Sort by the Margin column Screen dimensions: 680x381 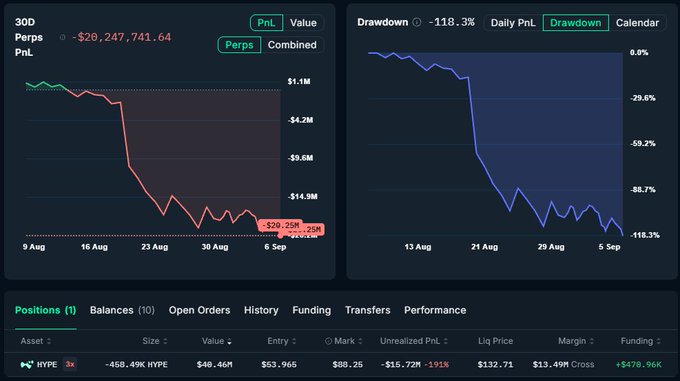click(x=575, y=341)
